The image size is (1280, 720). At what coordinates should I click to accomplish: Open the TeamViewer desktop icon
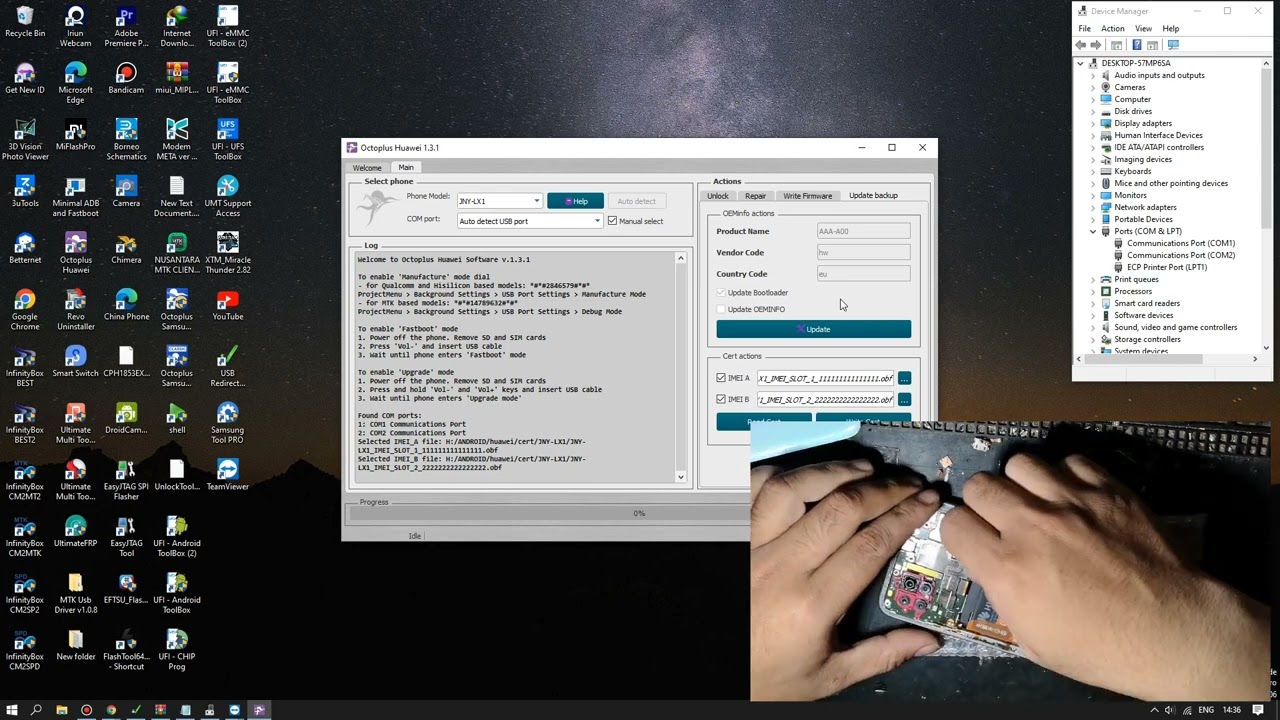[227, 476]
